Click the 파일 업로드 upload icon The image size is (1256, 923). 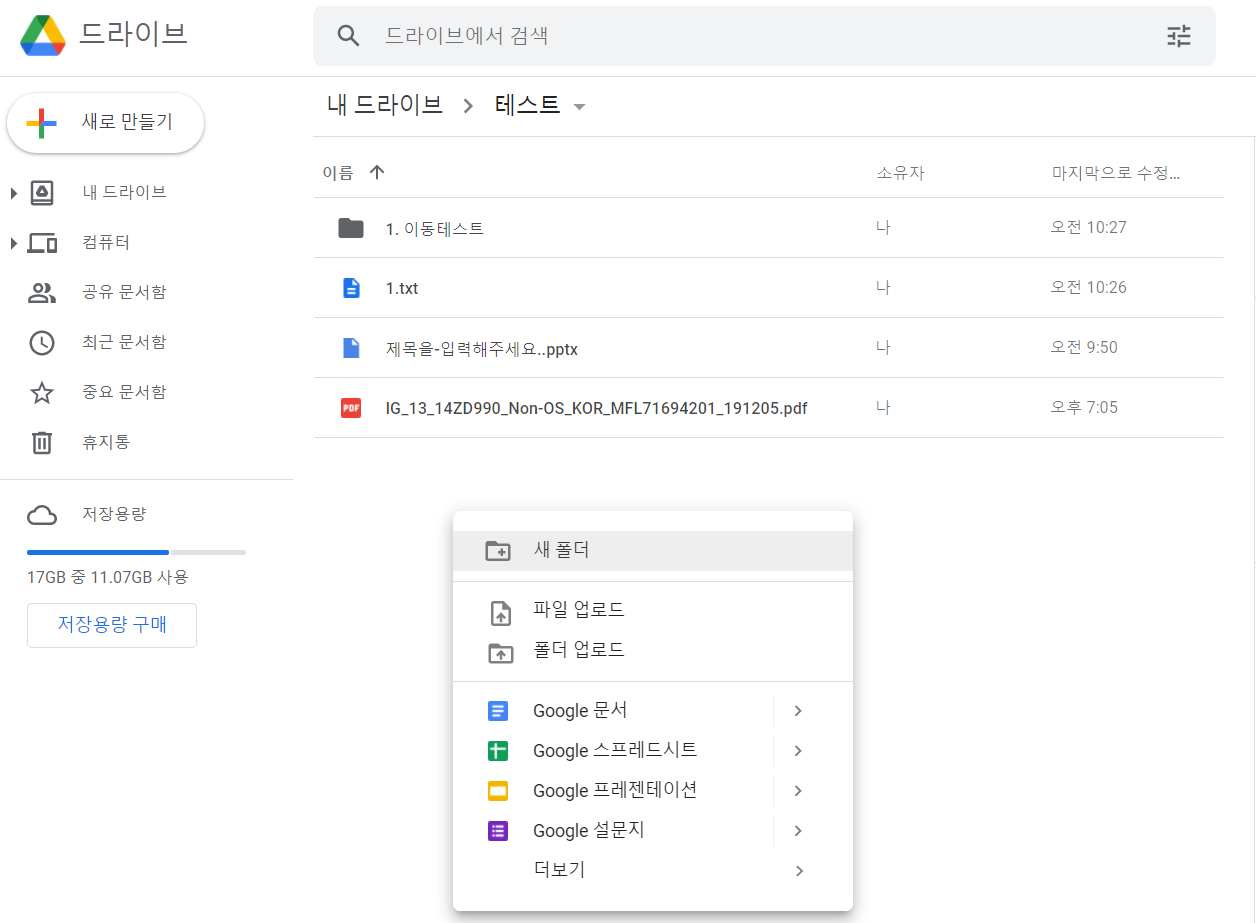pos(500,612)
